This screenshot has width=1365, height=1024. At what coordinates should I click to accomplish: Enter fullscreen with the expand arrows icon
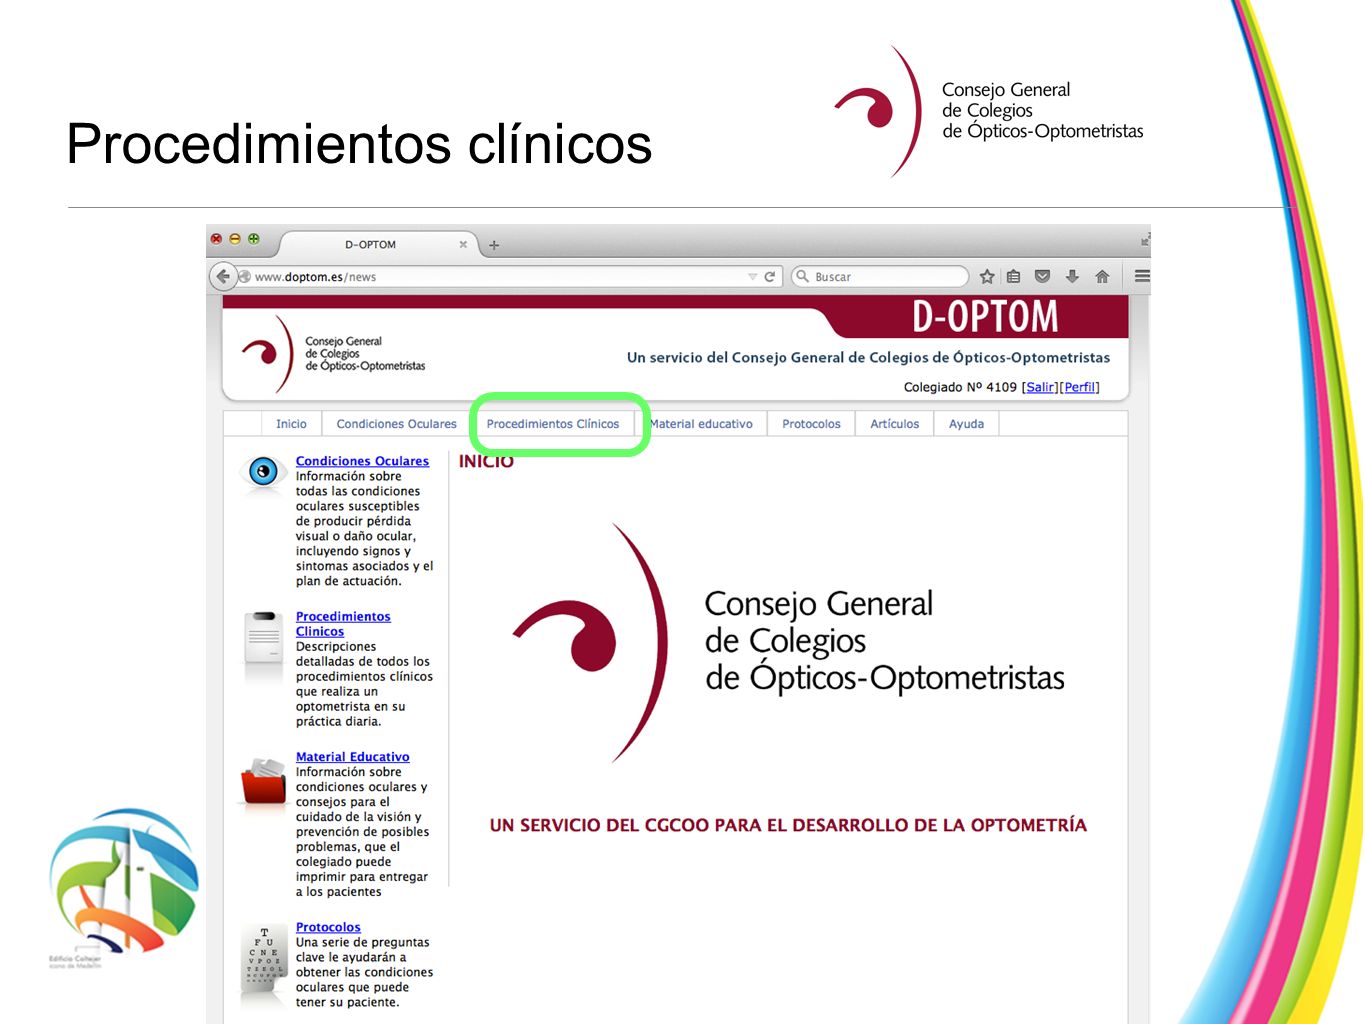(x=1145, y=240)
